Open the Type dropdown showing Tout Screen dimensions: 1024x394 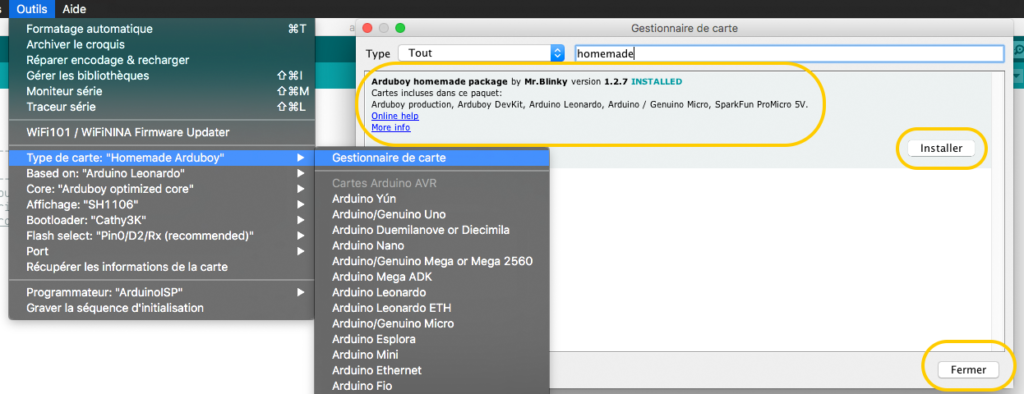click(481, 54)
